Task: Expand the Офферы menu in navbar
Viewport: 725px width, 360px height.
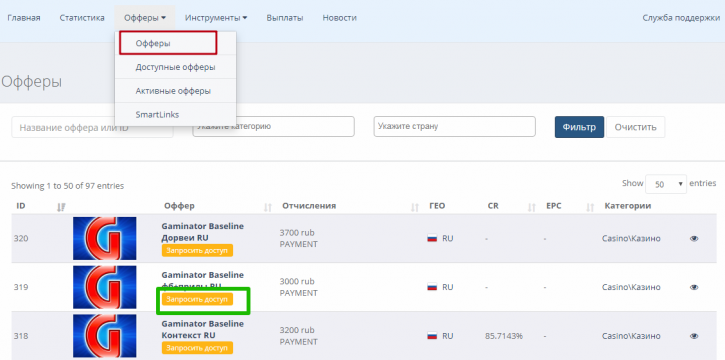Action: [145, 18]
